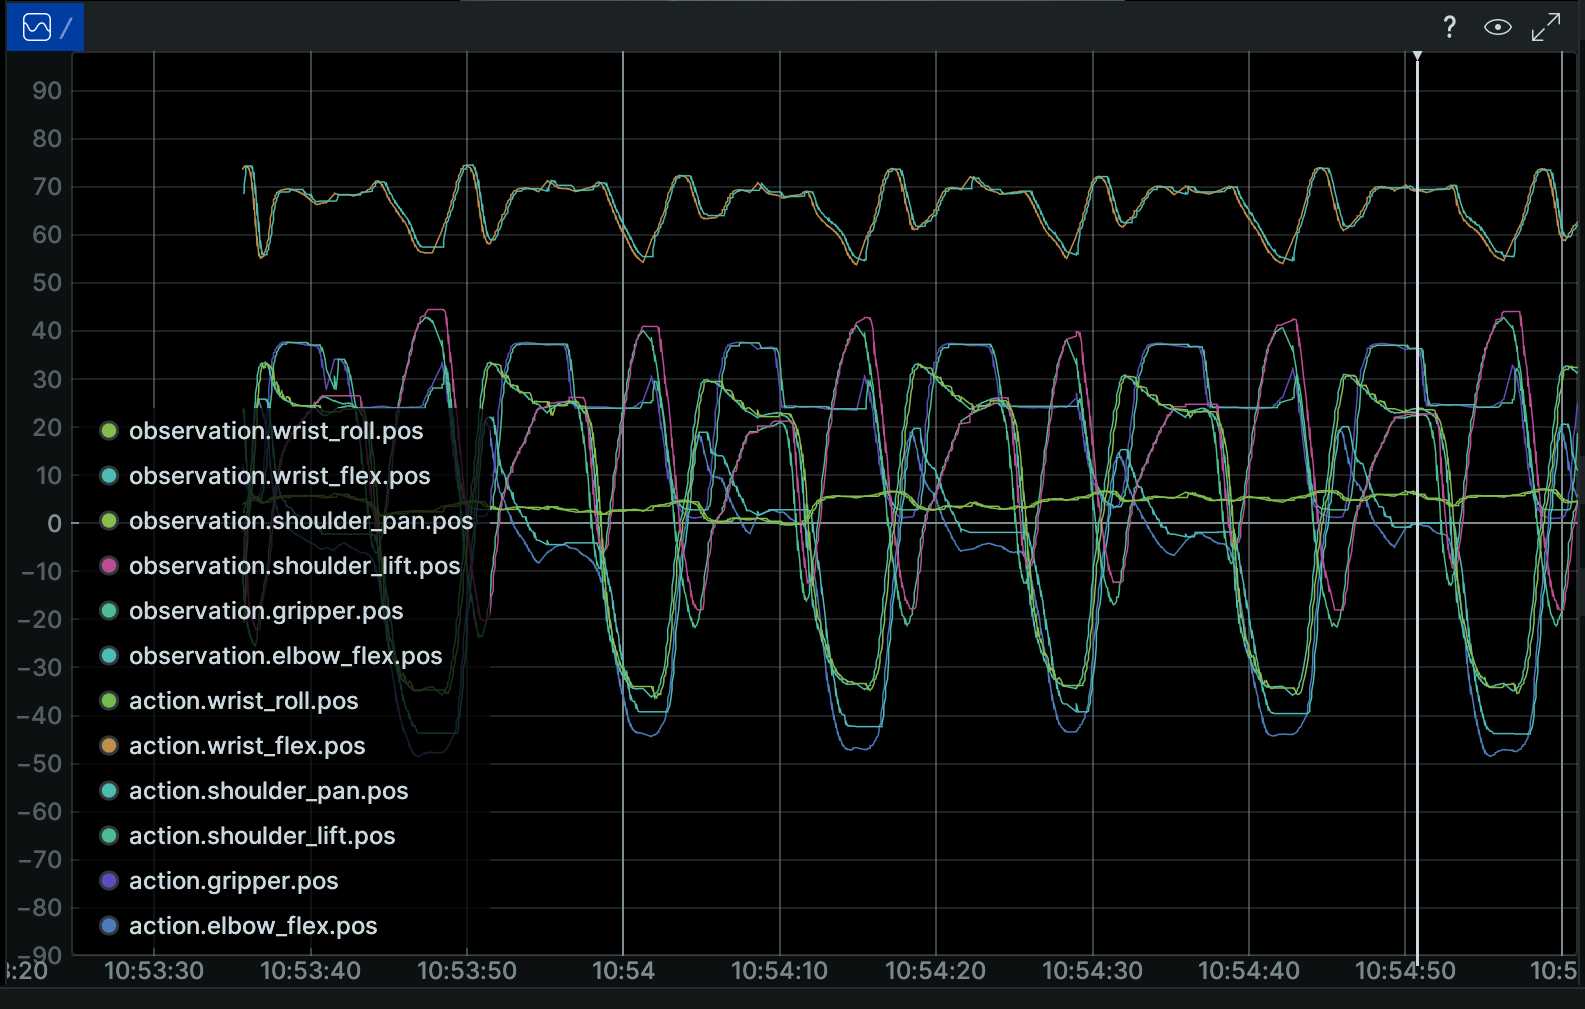Viewport: 1585px width, 1009px height.
Task: Toggle observation.shoulder_pan.pos series in legend
Action: [287, 521]
